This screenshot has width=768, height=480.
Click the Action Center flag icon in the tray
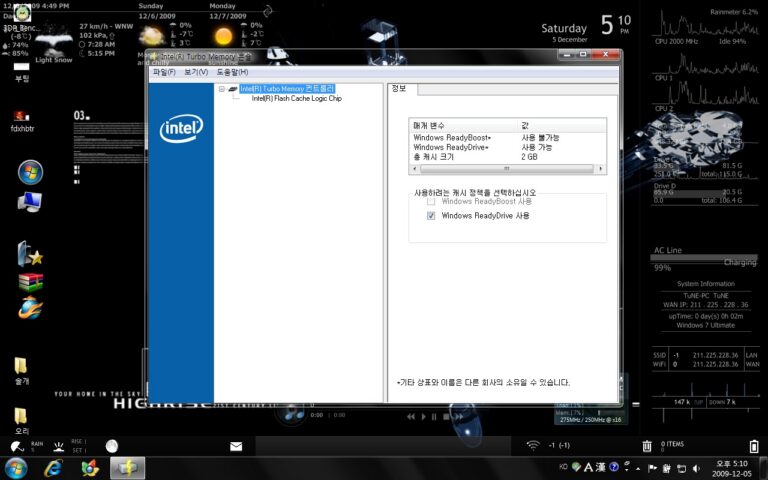pyautogui.click(x=652, y=469)
